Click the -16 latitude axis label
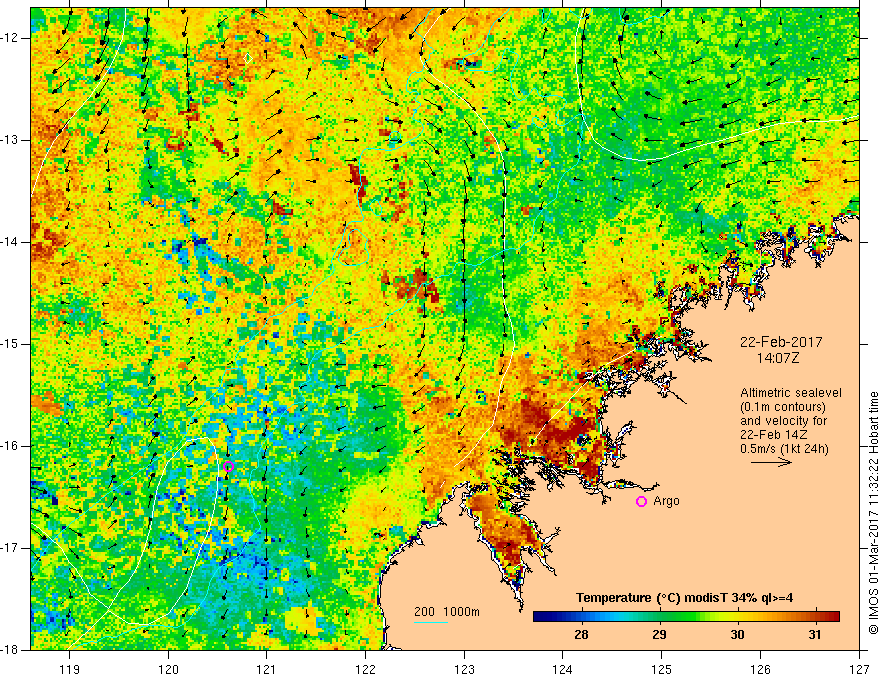Viewport: 880px width, 680px height. click(11, 446)
